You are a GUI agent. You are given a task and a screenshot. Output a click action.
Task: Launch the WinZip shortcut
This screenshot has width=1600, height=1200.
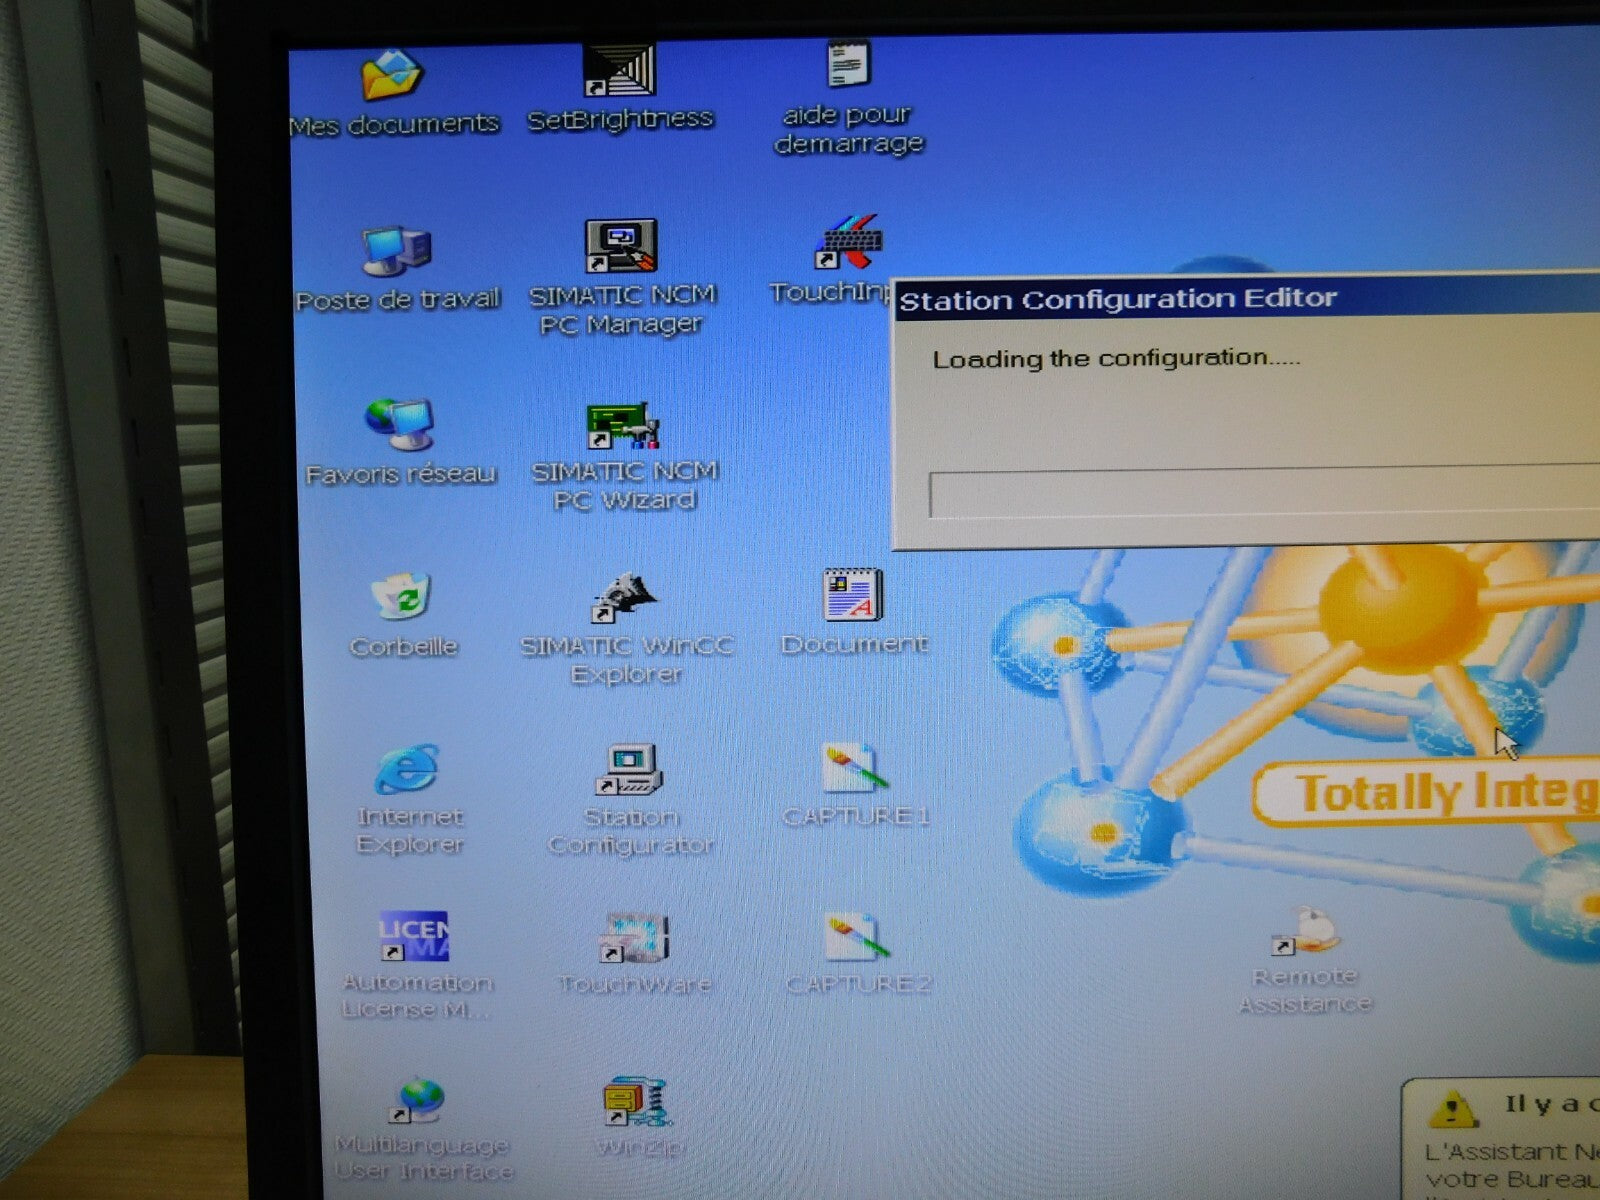pyautogui.click(x=638, y=1102)
